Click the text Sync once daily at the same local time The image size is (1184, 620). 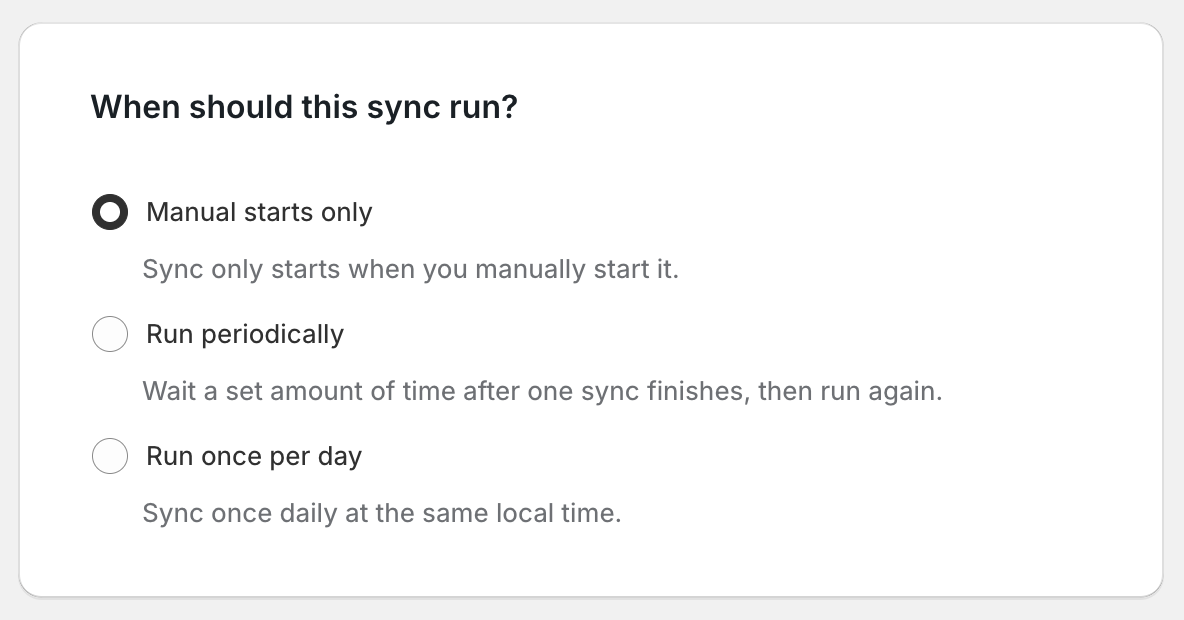click(384, 513)
